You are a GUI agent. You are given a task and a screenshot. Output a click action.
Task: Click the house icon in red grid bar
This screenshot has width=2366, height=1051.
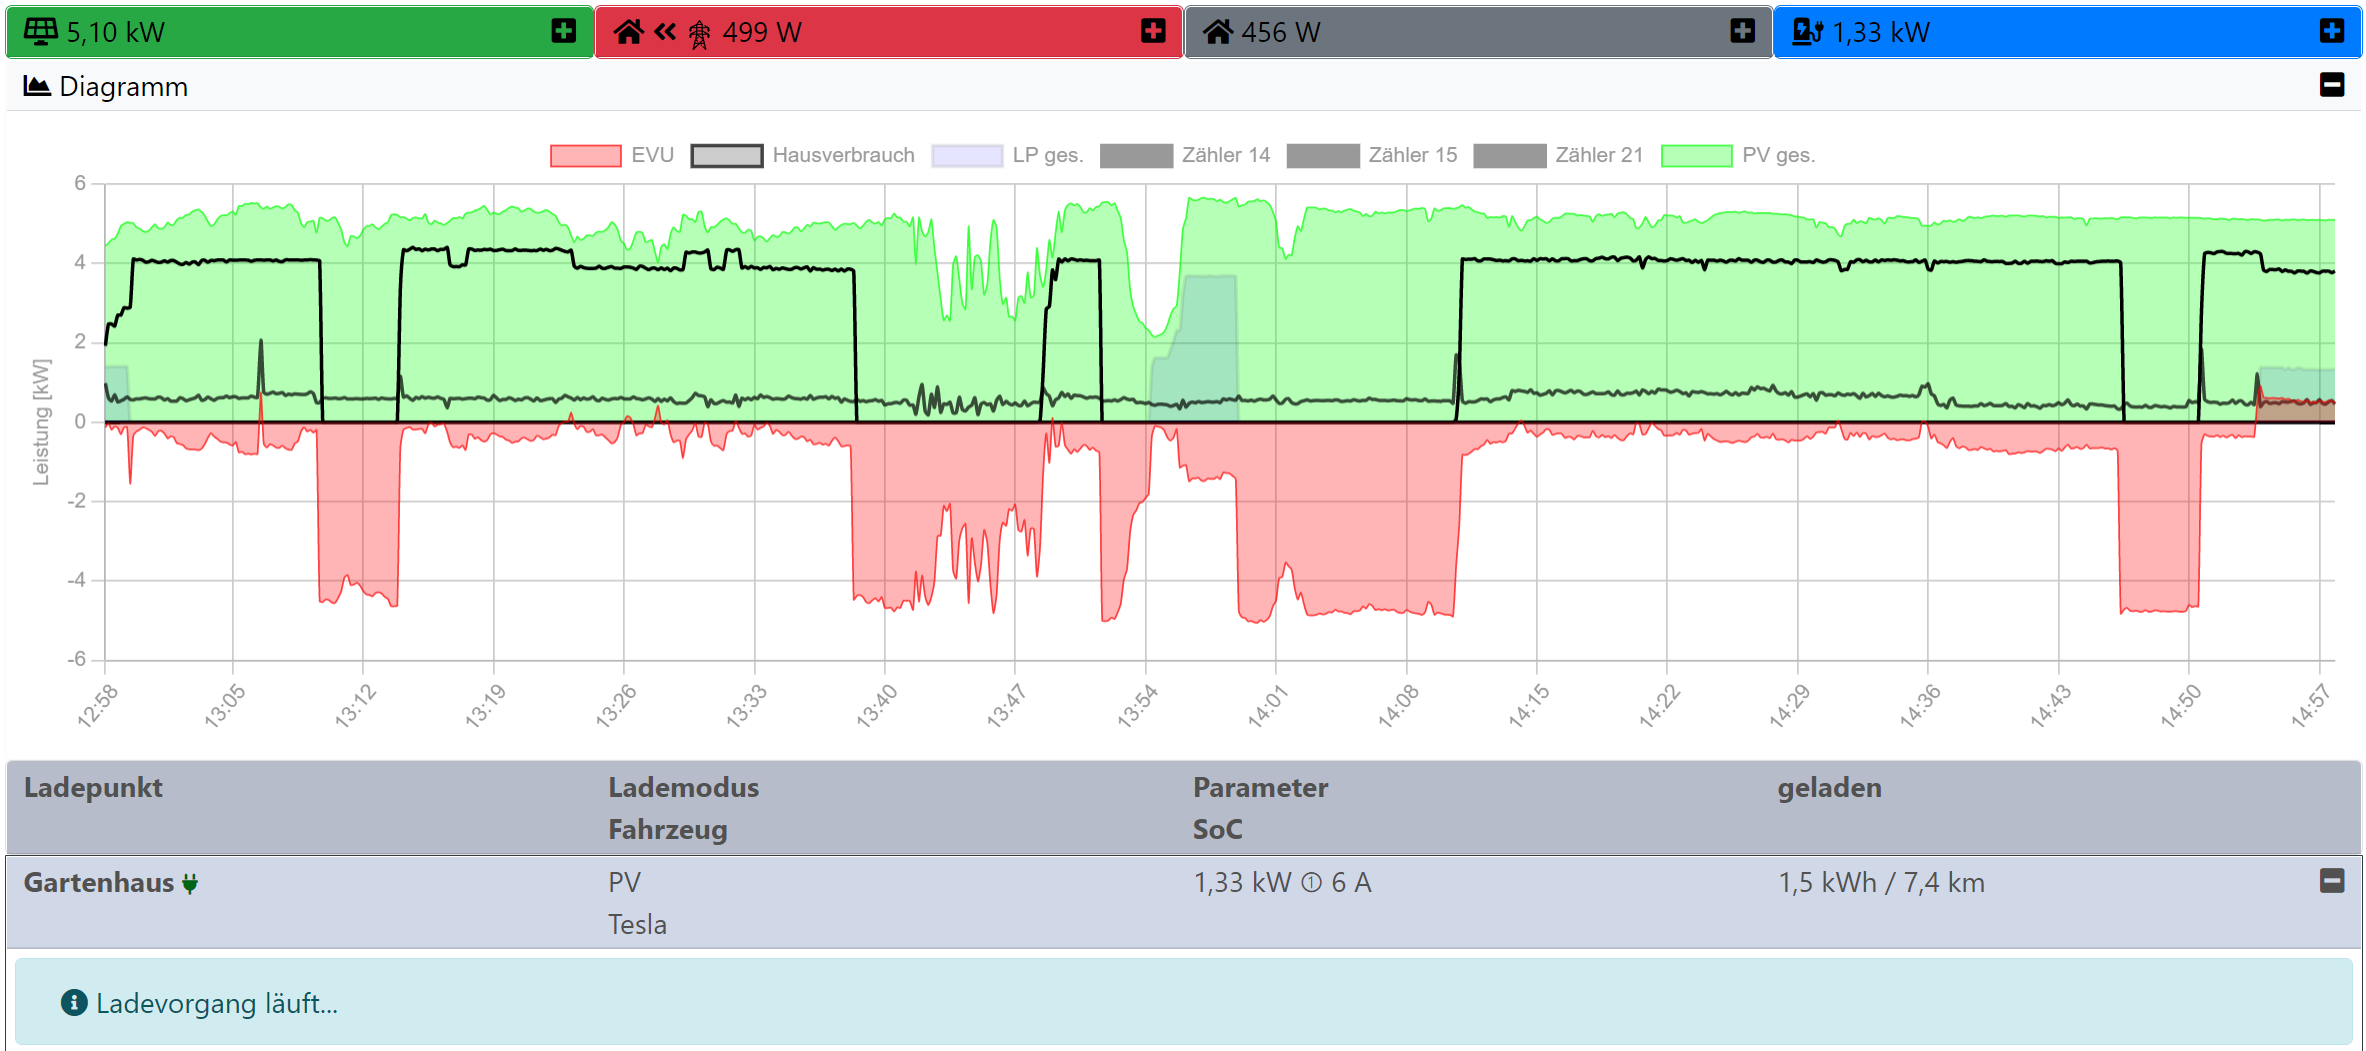(x=628, y=32)
